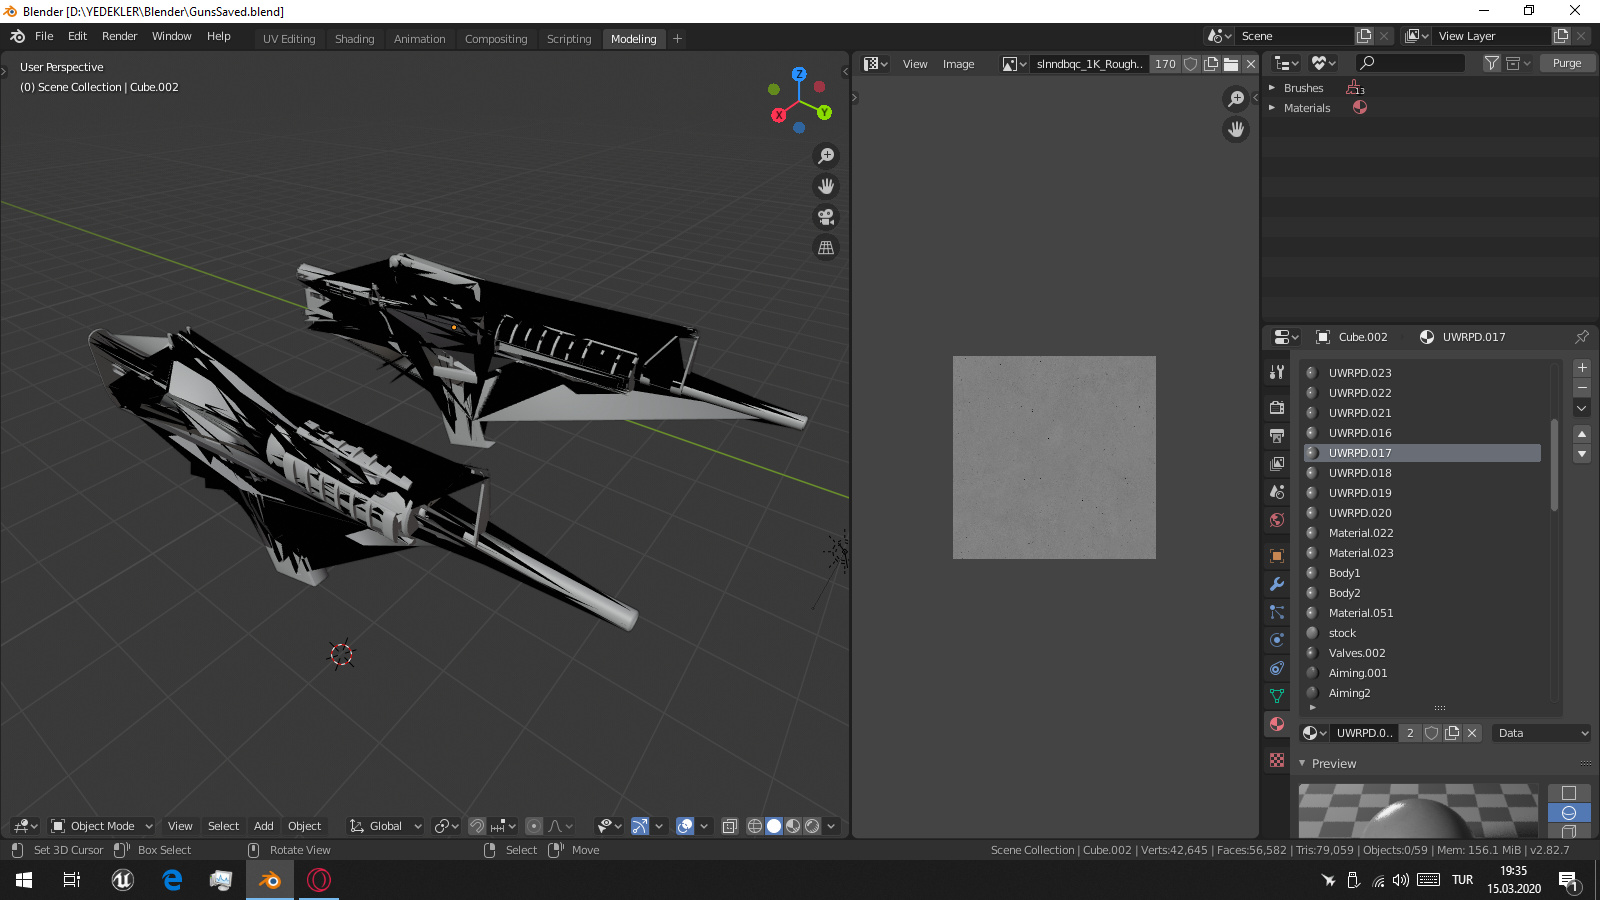Expand the Materials entry in outliner
This screenshot has height=900, width=1600.
[1272, 108]
